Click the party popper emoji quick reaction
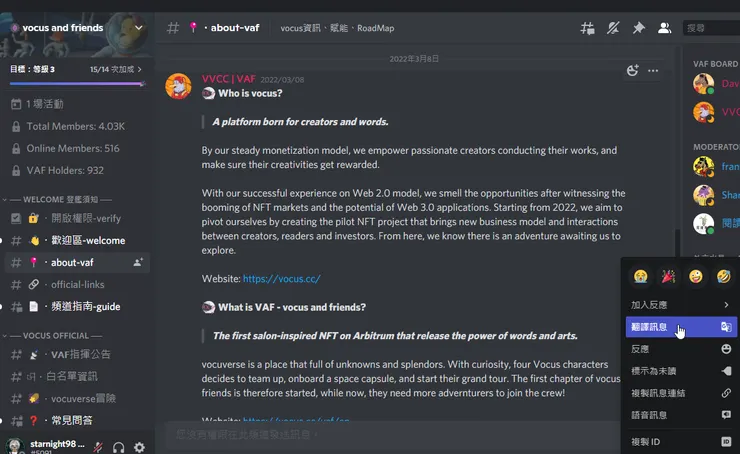The width and height of the screenshot is (740, 454). pyautogui.click(x=667, y=275)
